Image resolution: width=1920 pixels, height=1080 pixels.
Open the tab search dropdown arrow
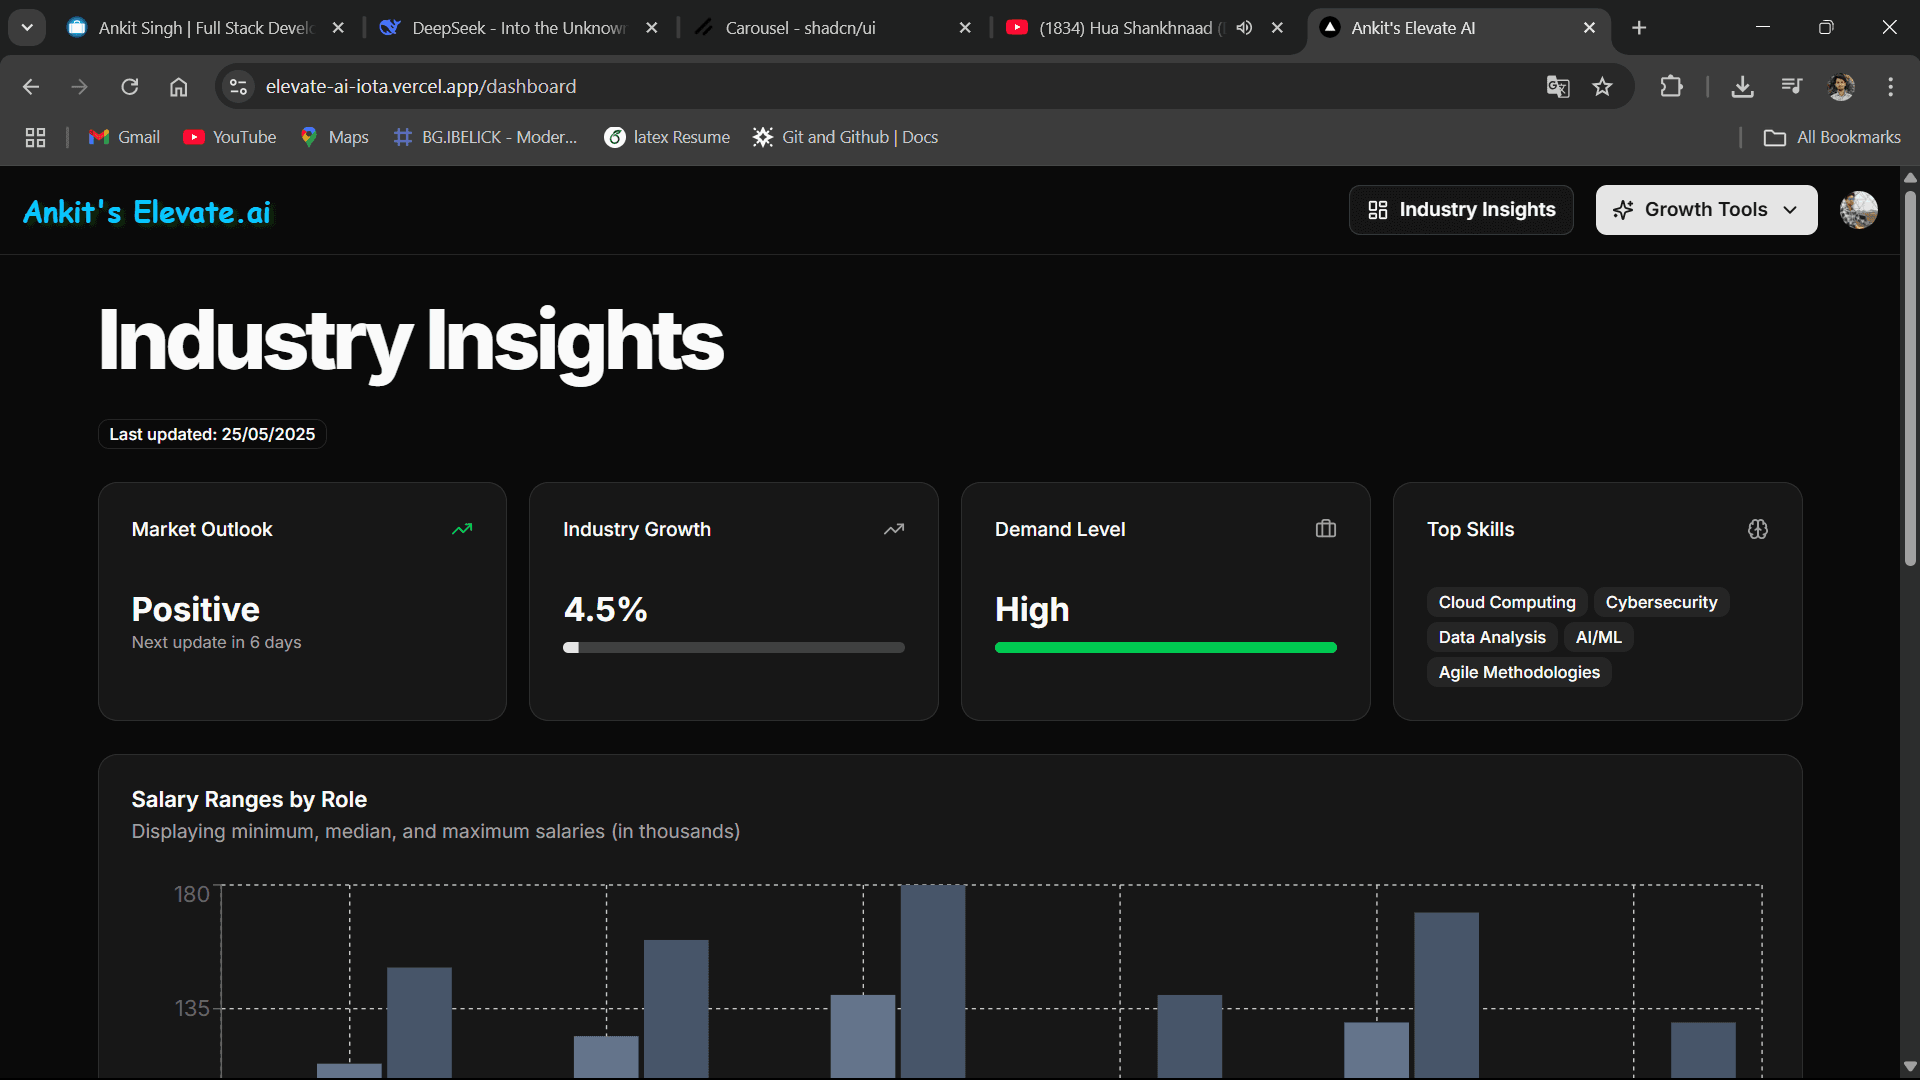27,28
